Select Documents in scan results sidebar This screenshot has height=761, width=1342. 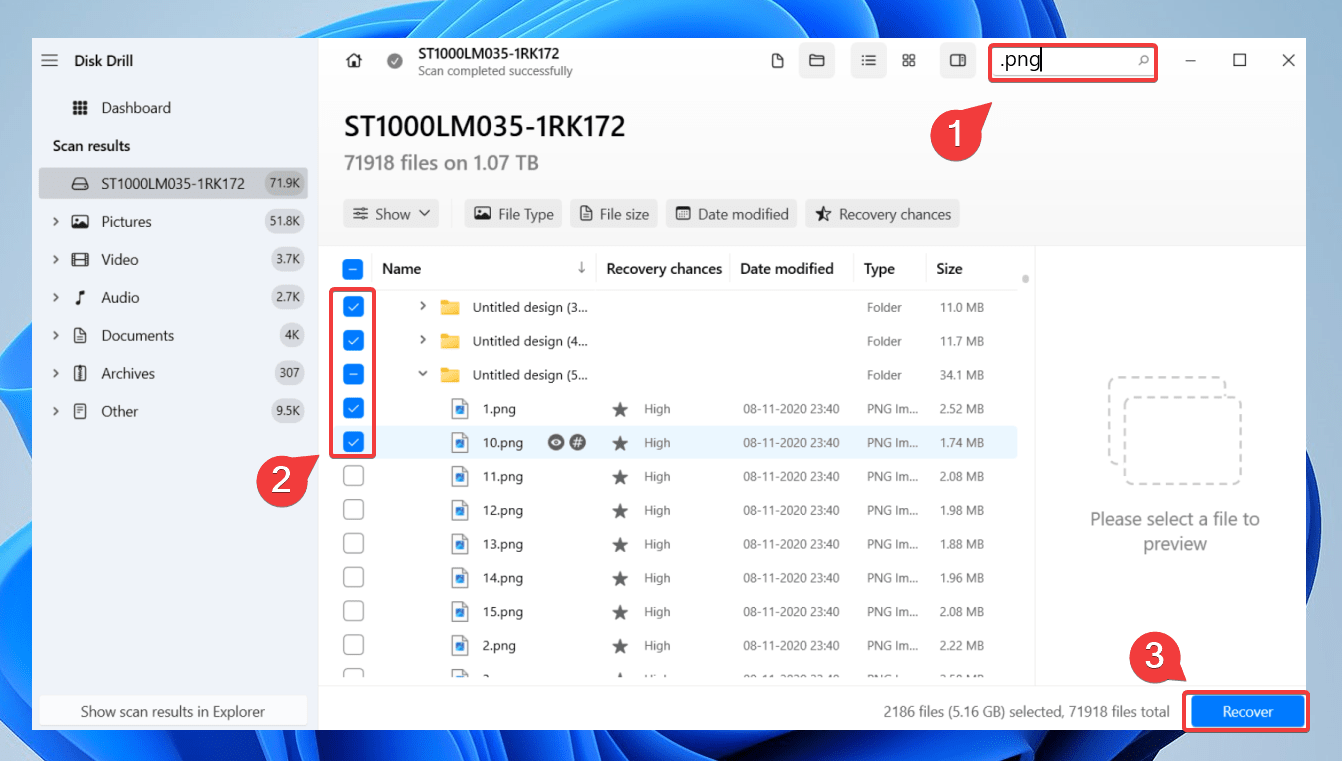pos(137,336)
